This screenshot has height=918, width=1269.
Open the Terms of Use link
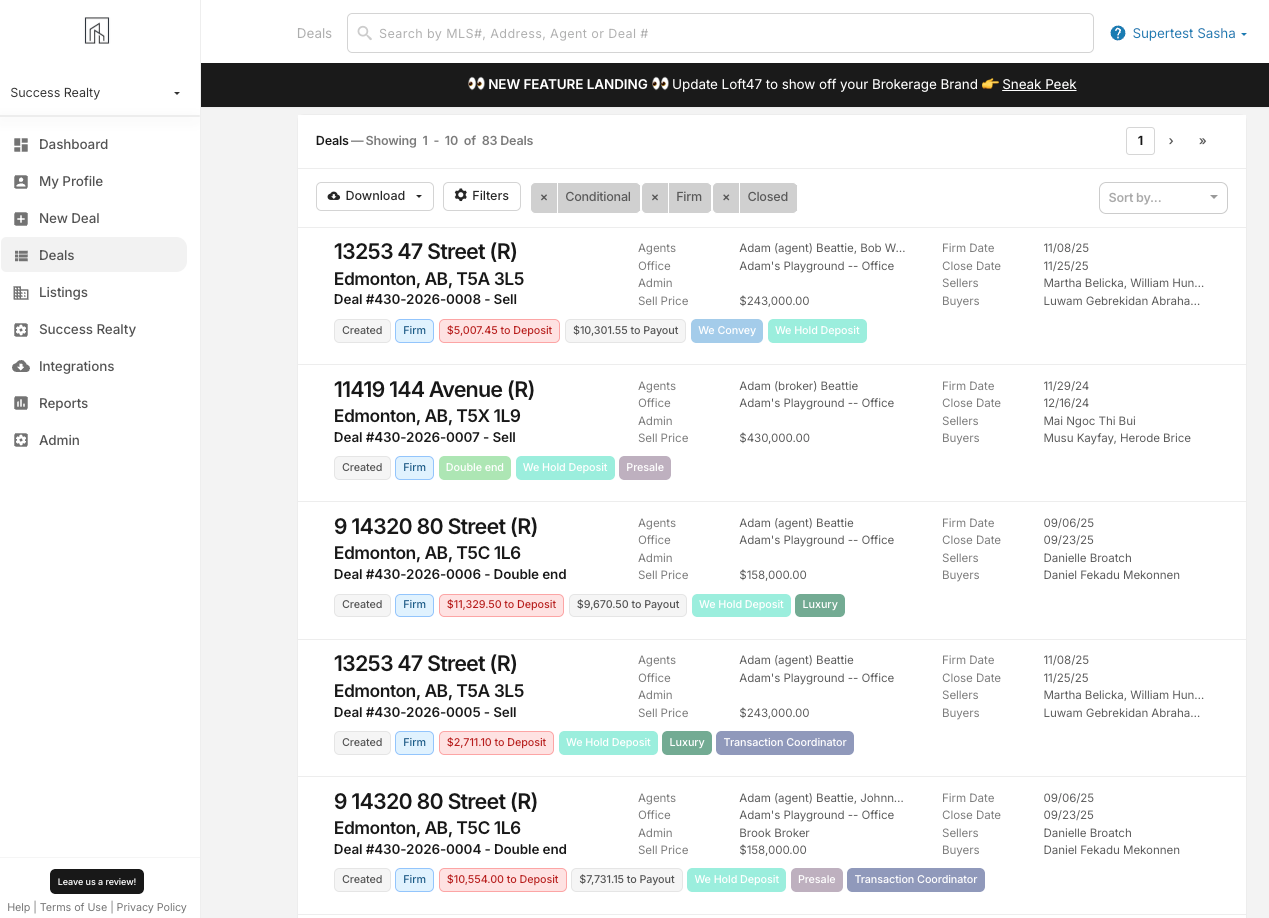73,907
